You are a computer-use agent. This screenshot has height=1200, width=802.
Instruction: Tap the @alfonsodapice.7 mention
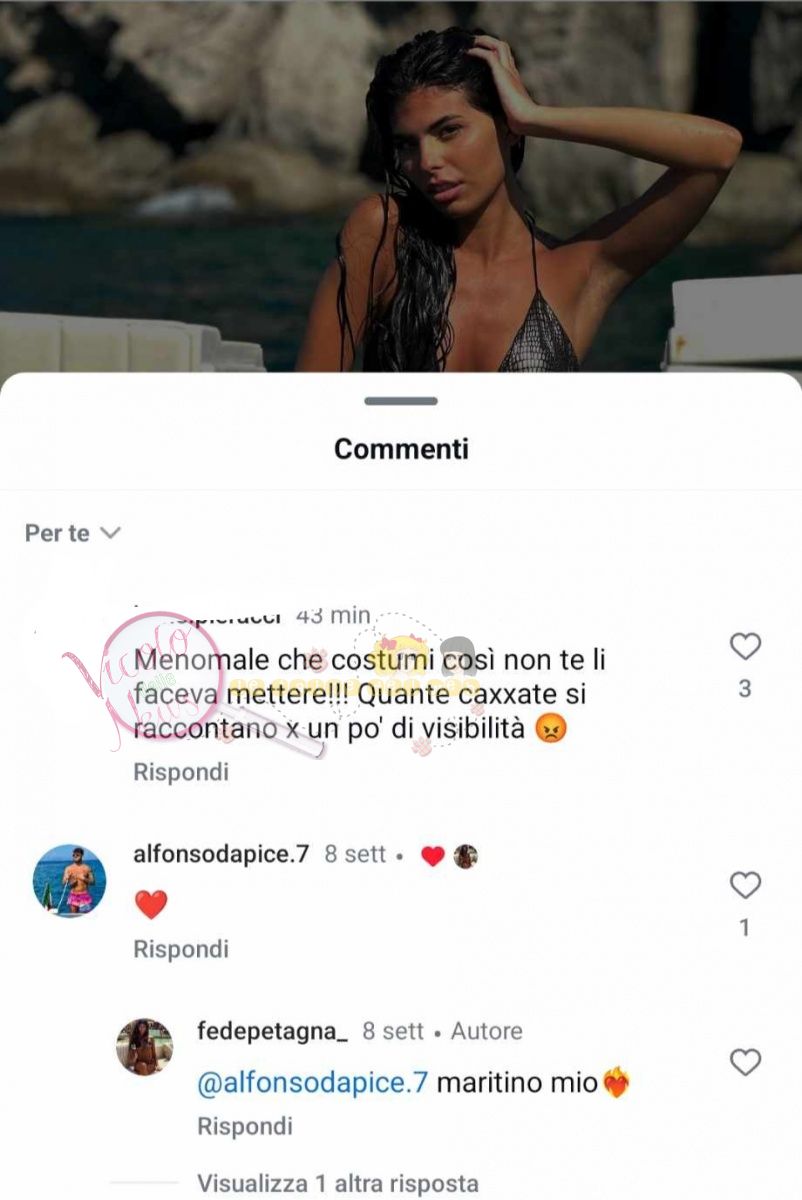coord(314,1083)
